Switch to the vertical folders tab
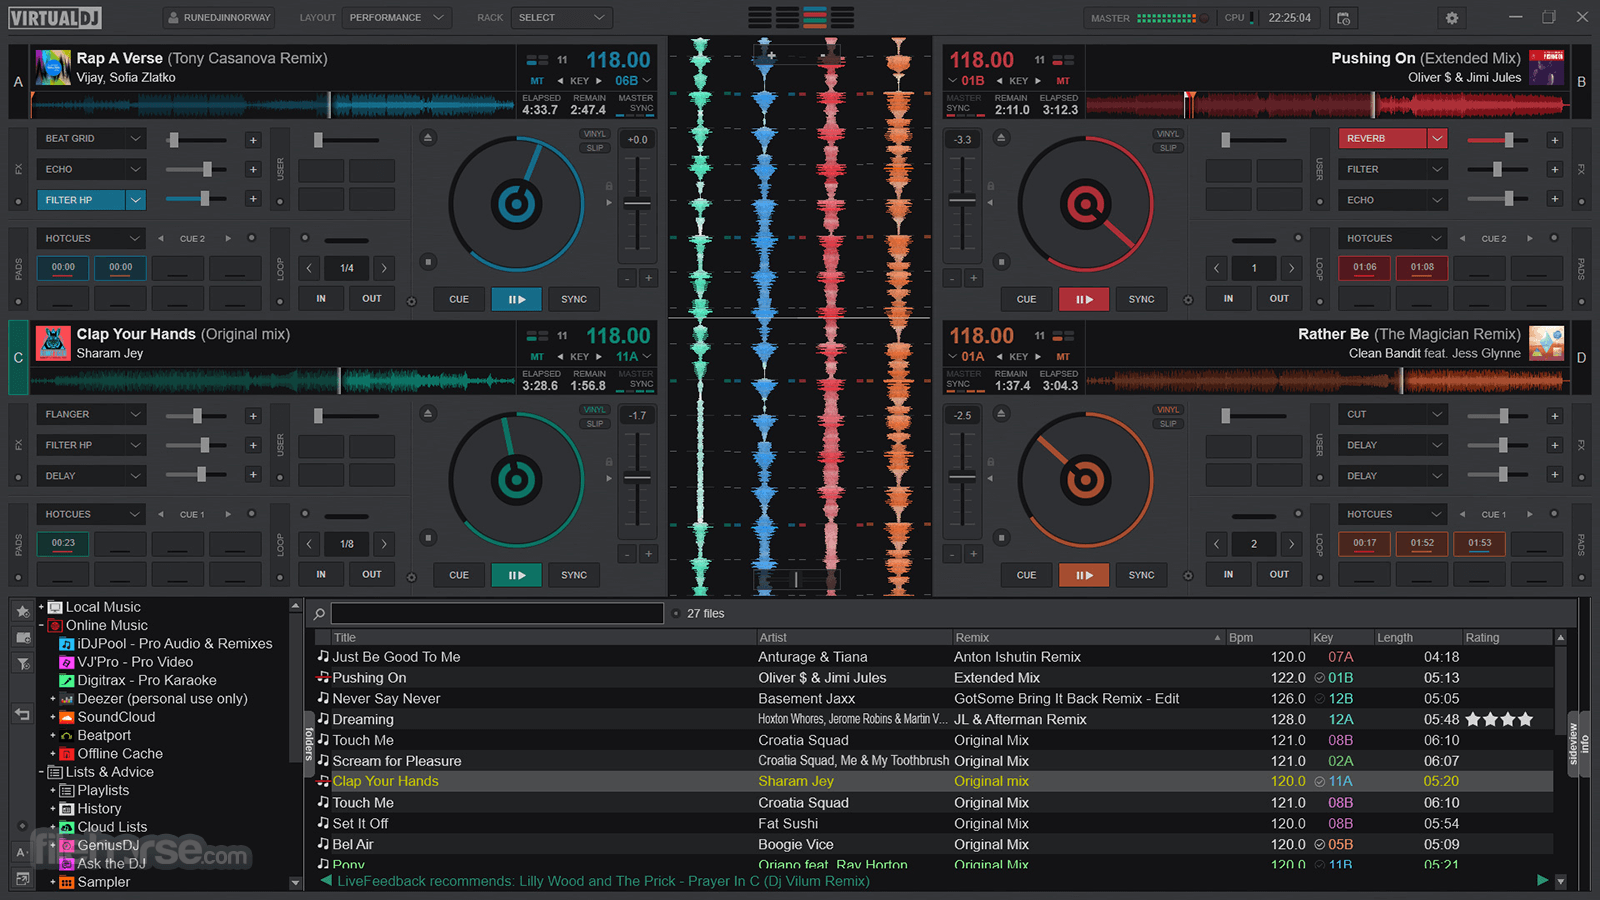The height and width of the screenshot is (900, 1600). [x=309, y=745]
